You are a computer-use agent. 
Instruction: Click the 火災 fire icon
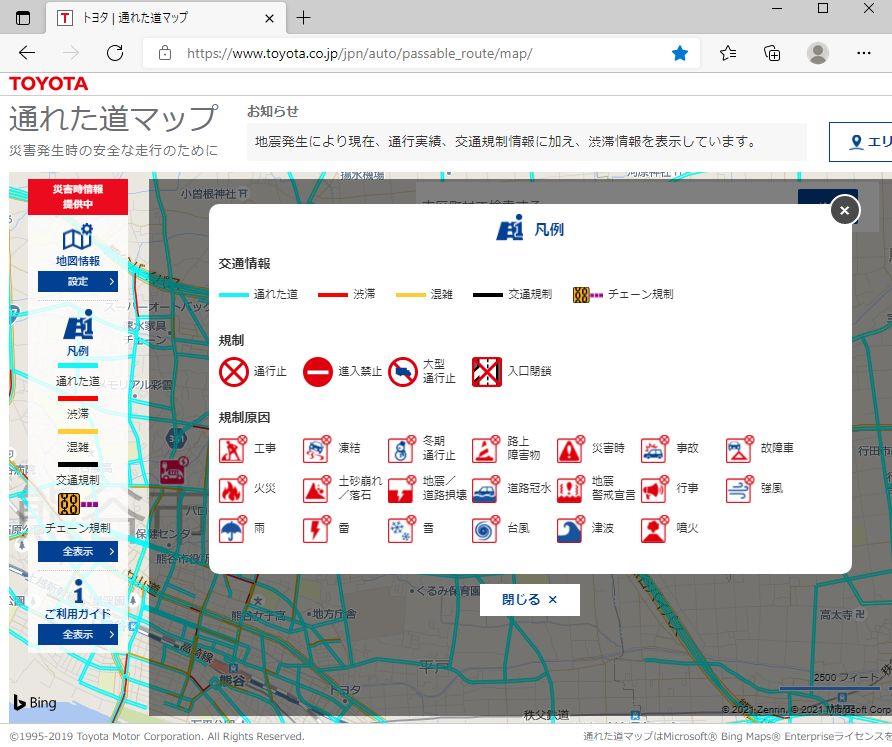click(233, 489)
